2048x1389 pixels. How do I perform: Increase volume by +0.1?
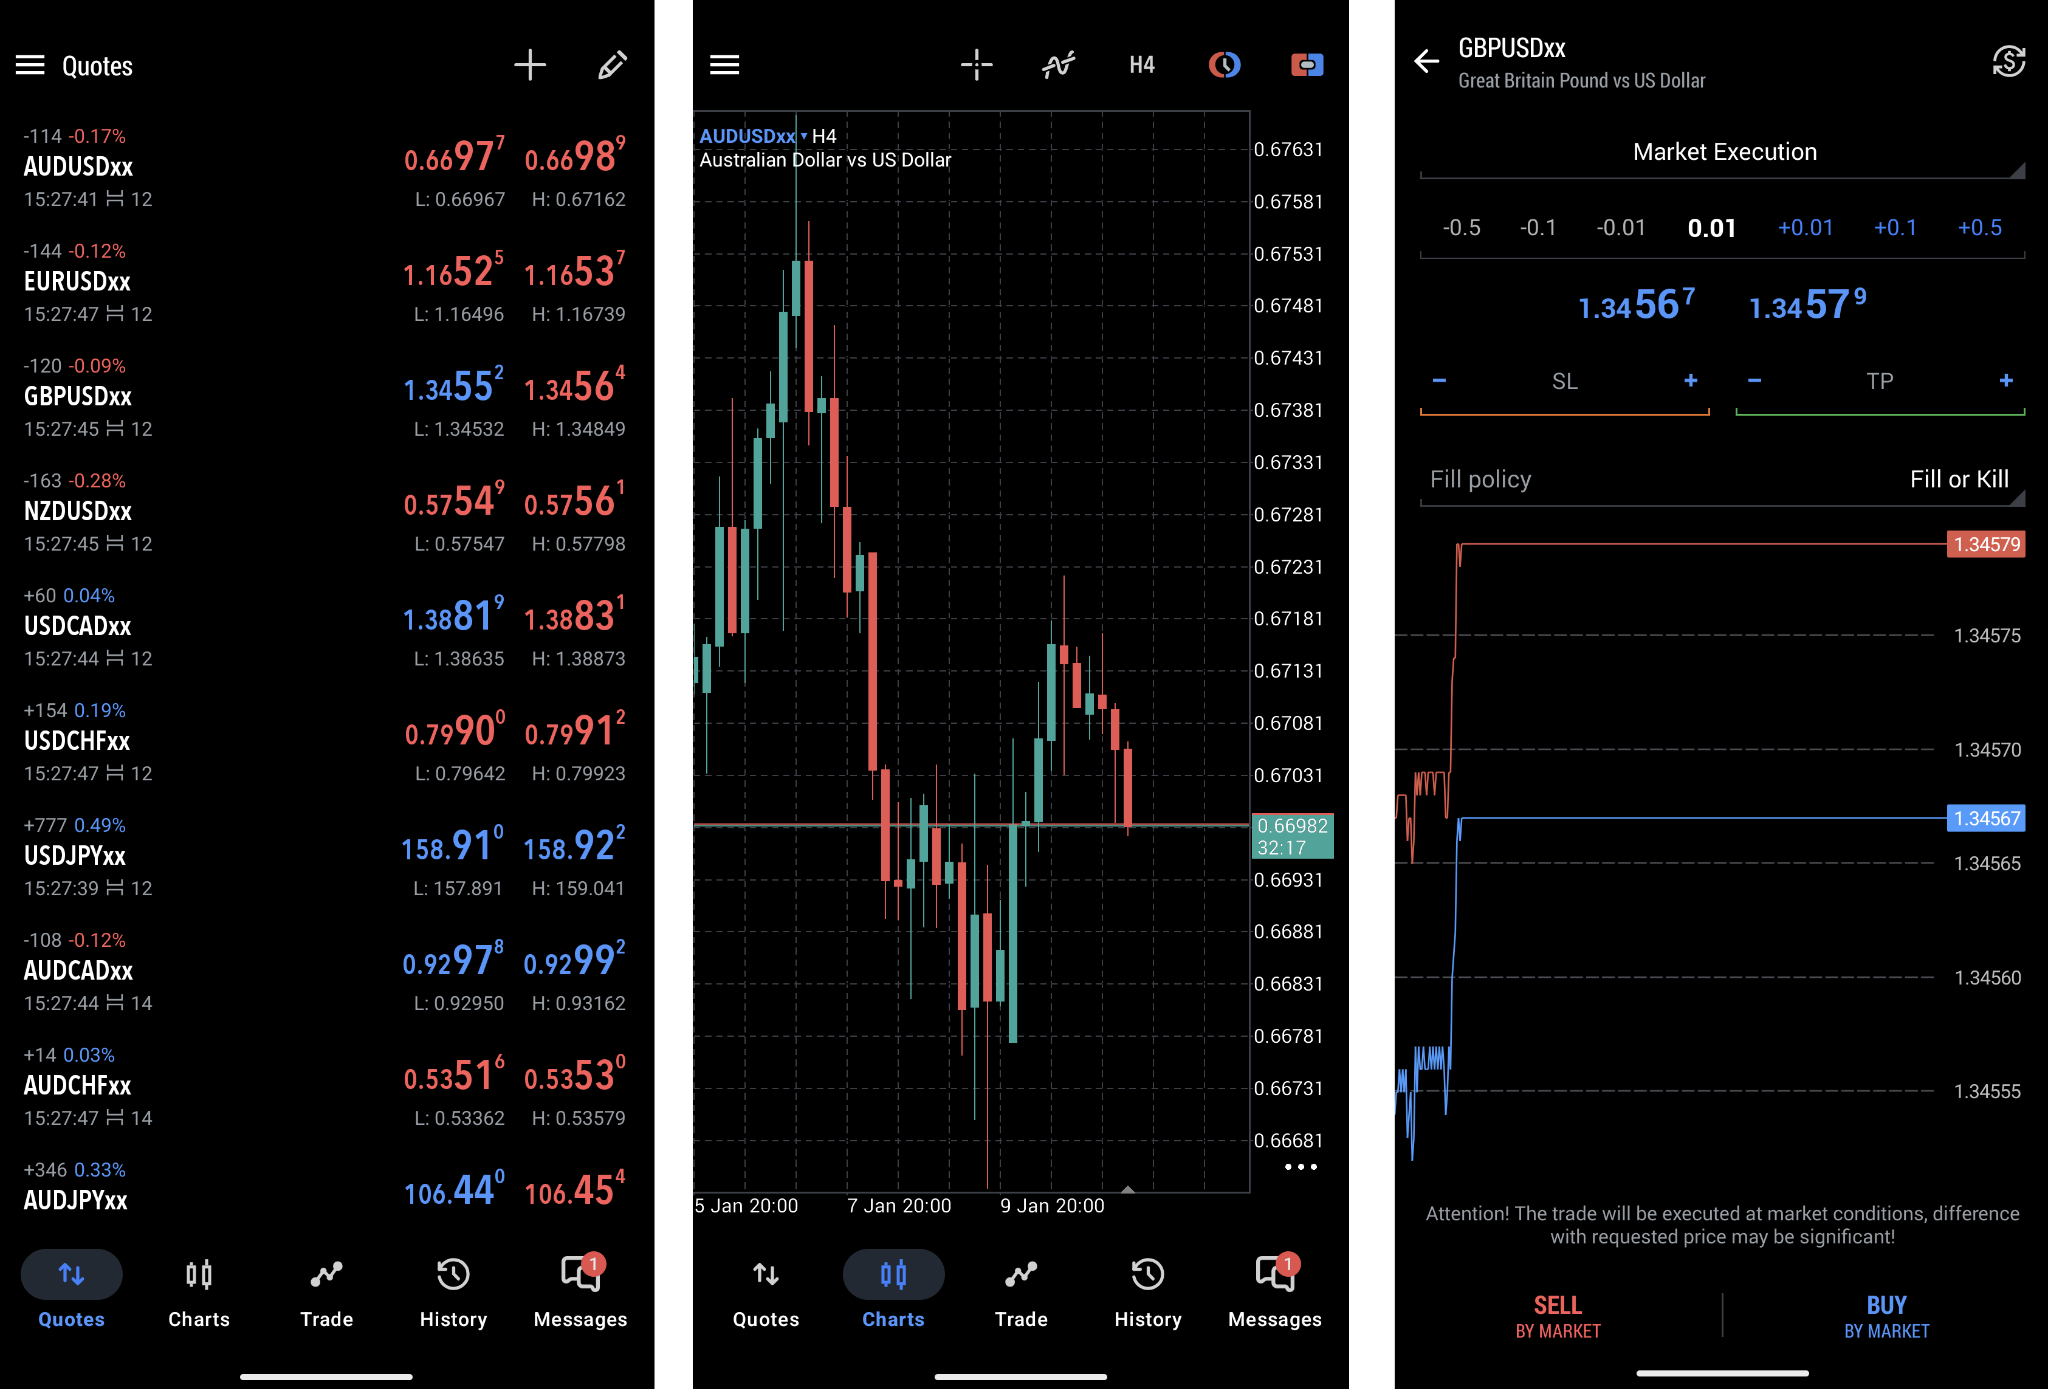point(1895,227)
